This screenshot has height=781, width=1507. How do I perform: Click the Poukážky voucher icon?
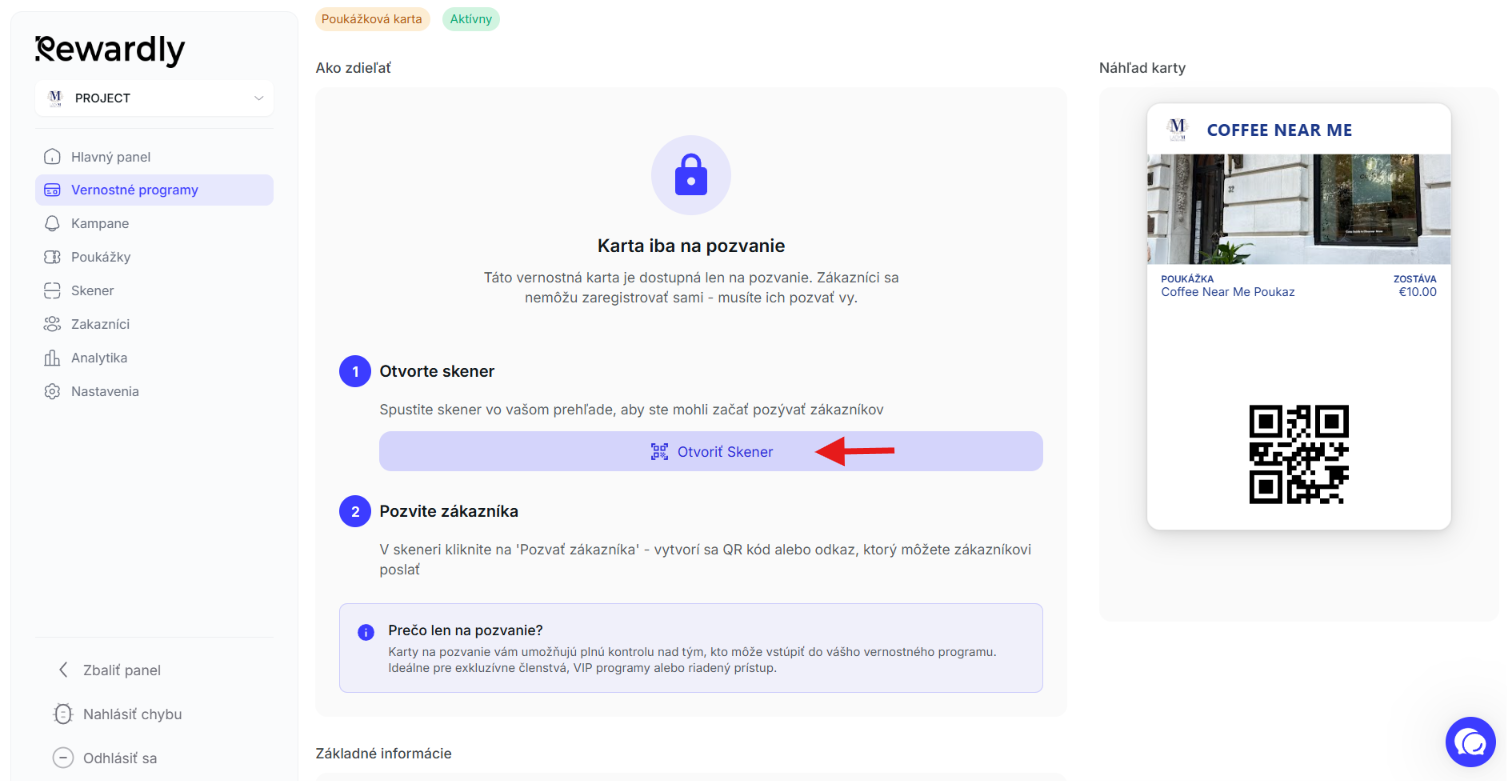[52, 257]
